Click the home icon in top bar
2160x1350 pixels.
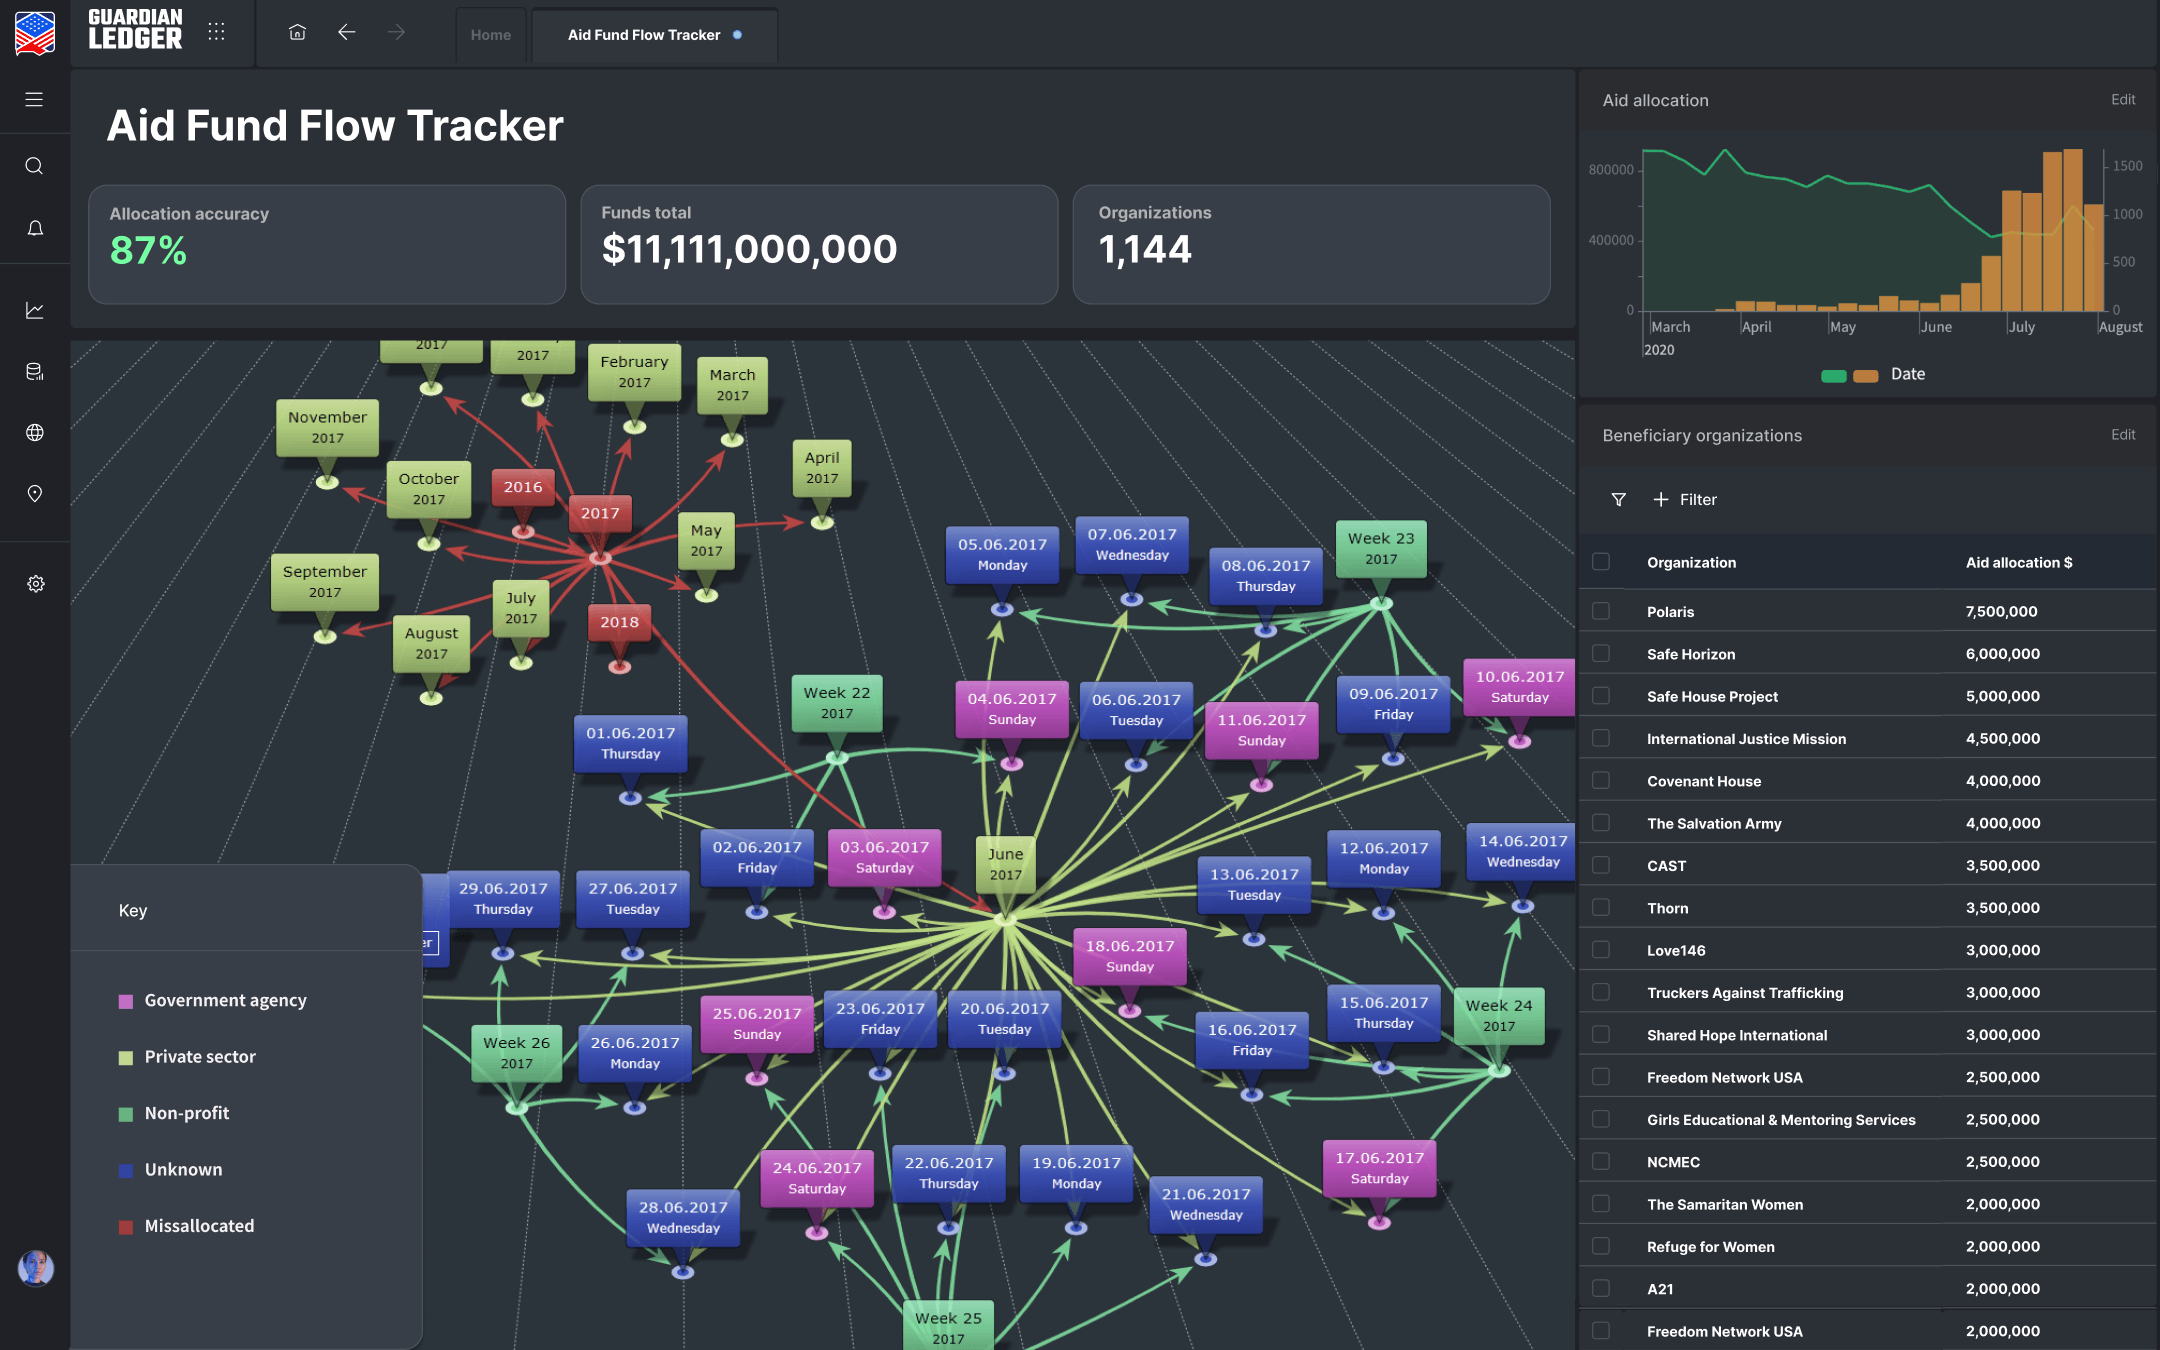tap(297, 32)
